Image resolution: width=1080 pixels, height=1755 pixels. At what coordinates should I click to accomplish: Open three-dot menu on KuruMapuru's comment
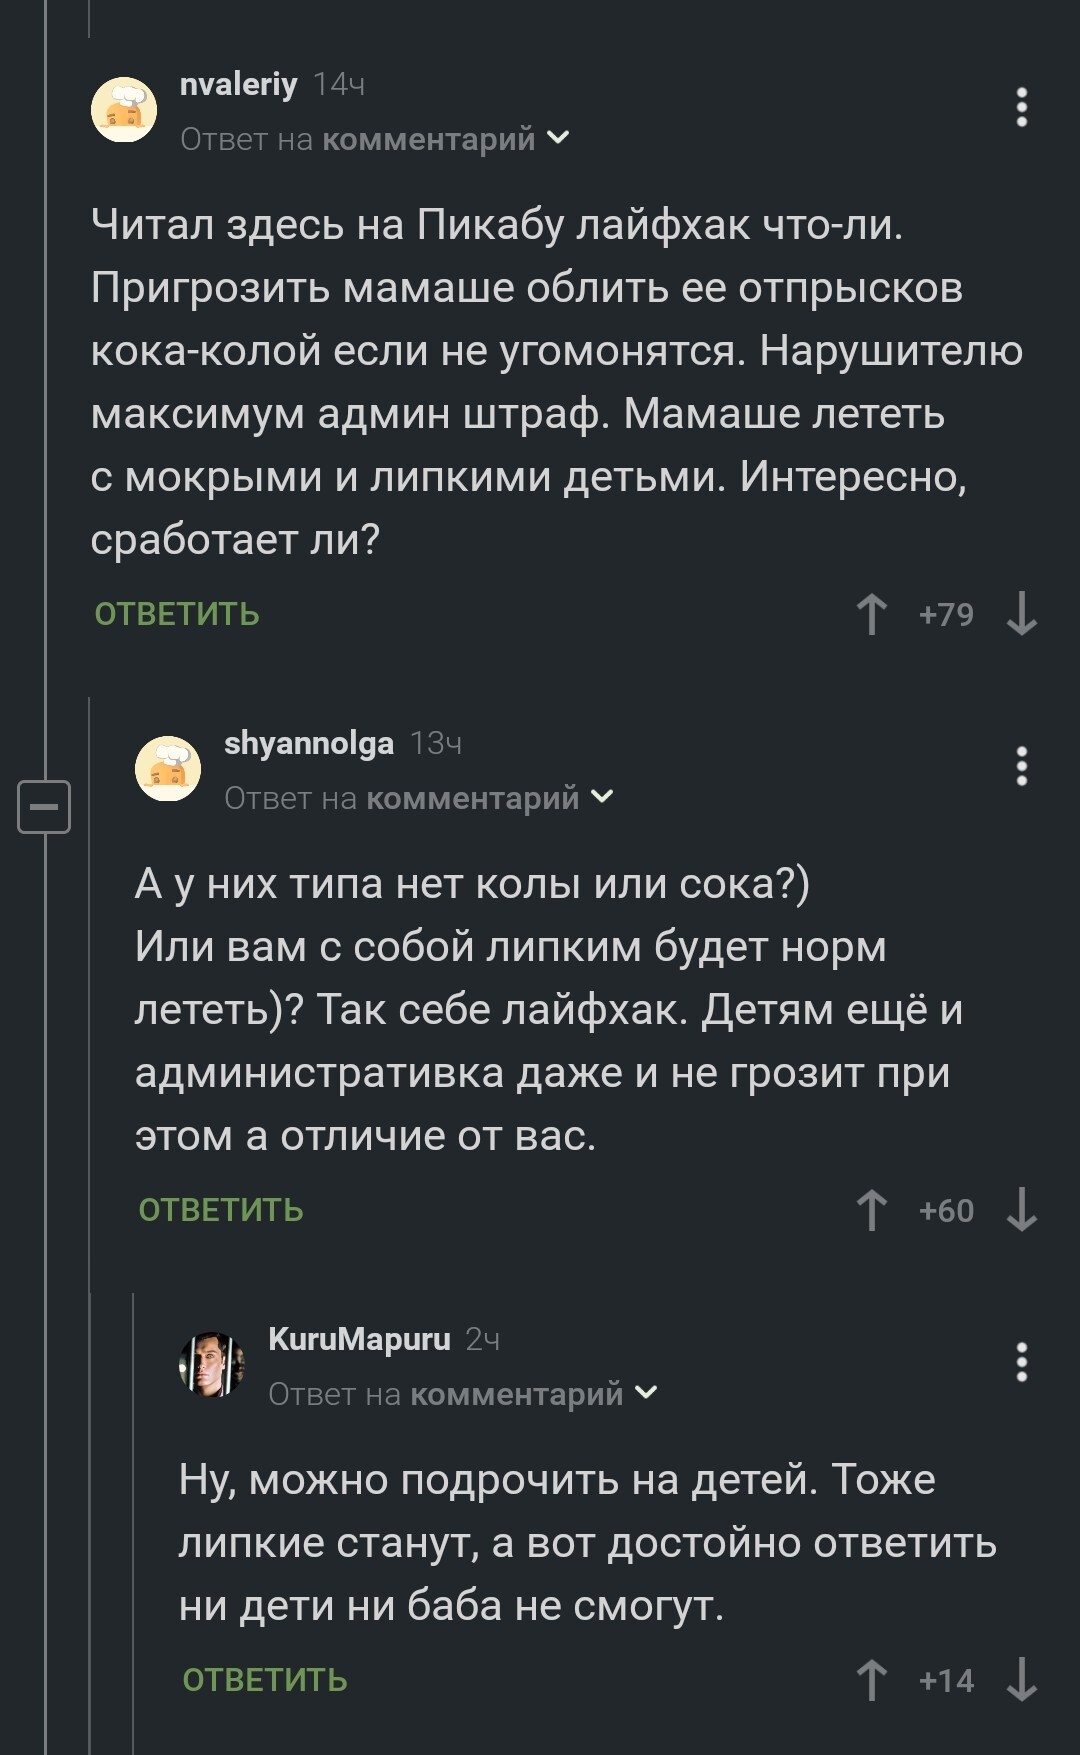(x=1021, y=1362)
